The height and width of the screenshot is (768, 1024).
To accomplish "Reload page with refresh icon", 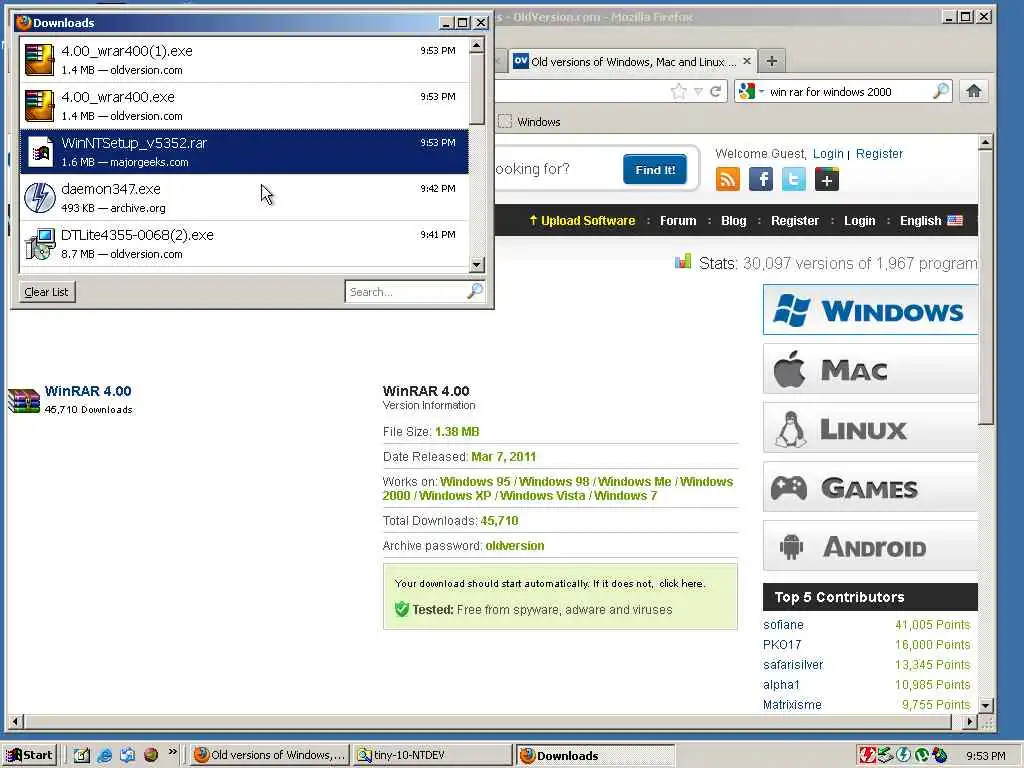I will 716,91.
